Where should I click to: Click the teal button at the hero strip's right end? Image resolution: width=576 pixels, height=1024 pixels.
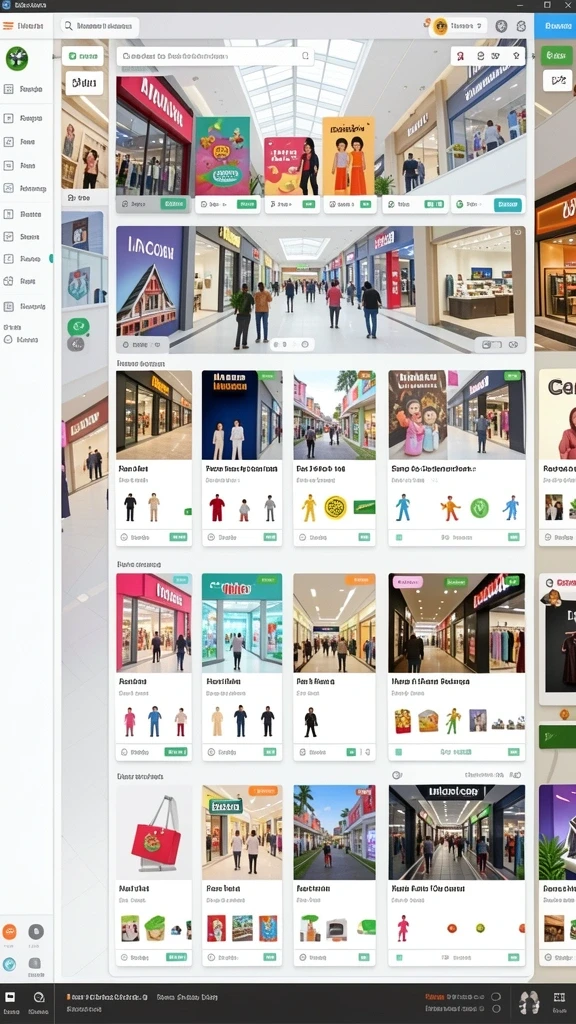click(508, 204)
